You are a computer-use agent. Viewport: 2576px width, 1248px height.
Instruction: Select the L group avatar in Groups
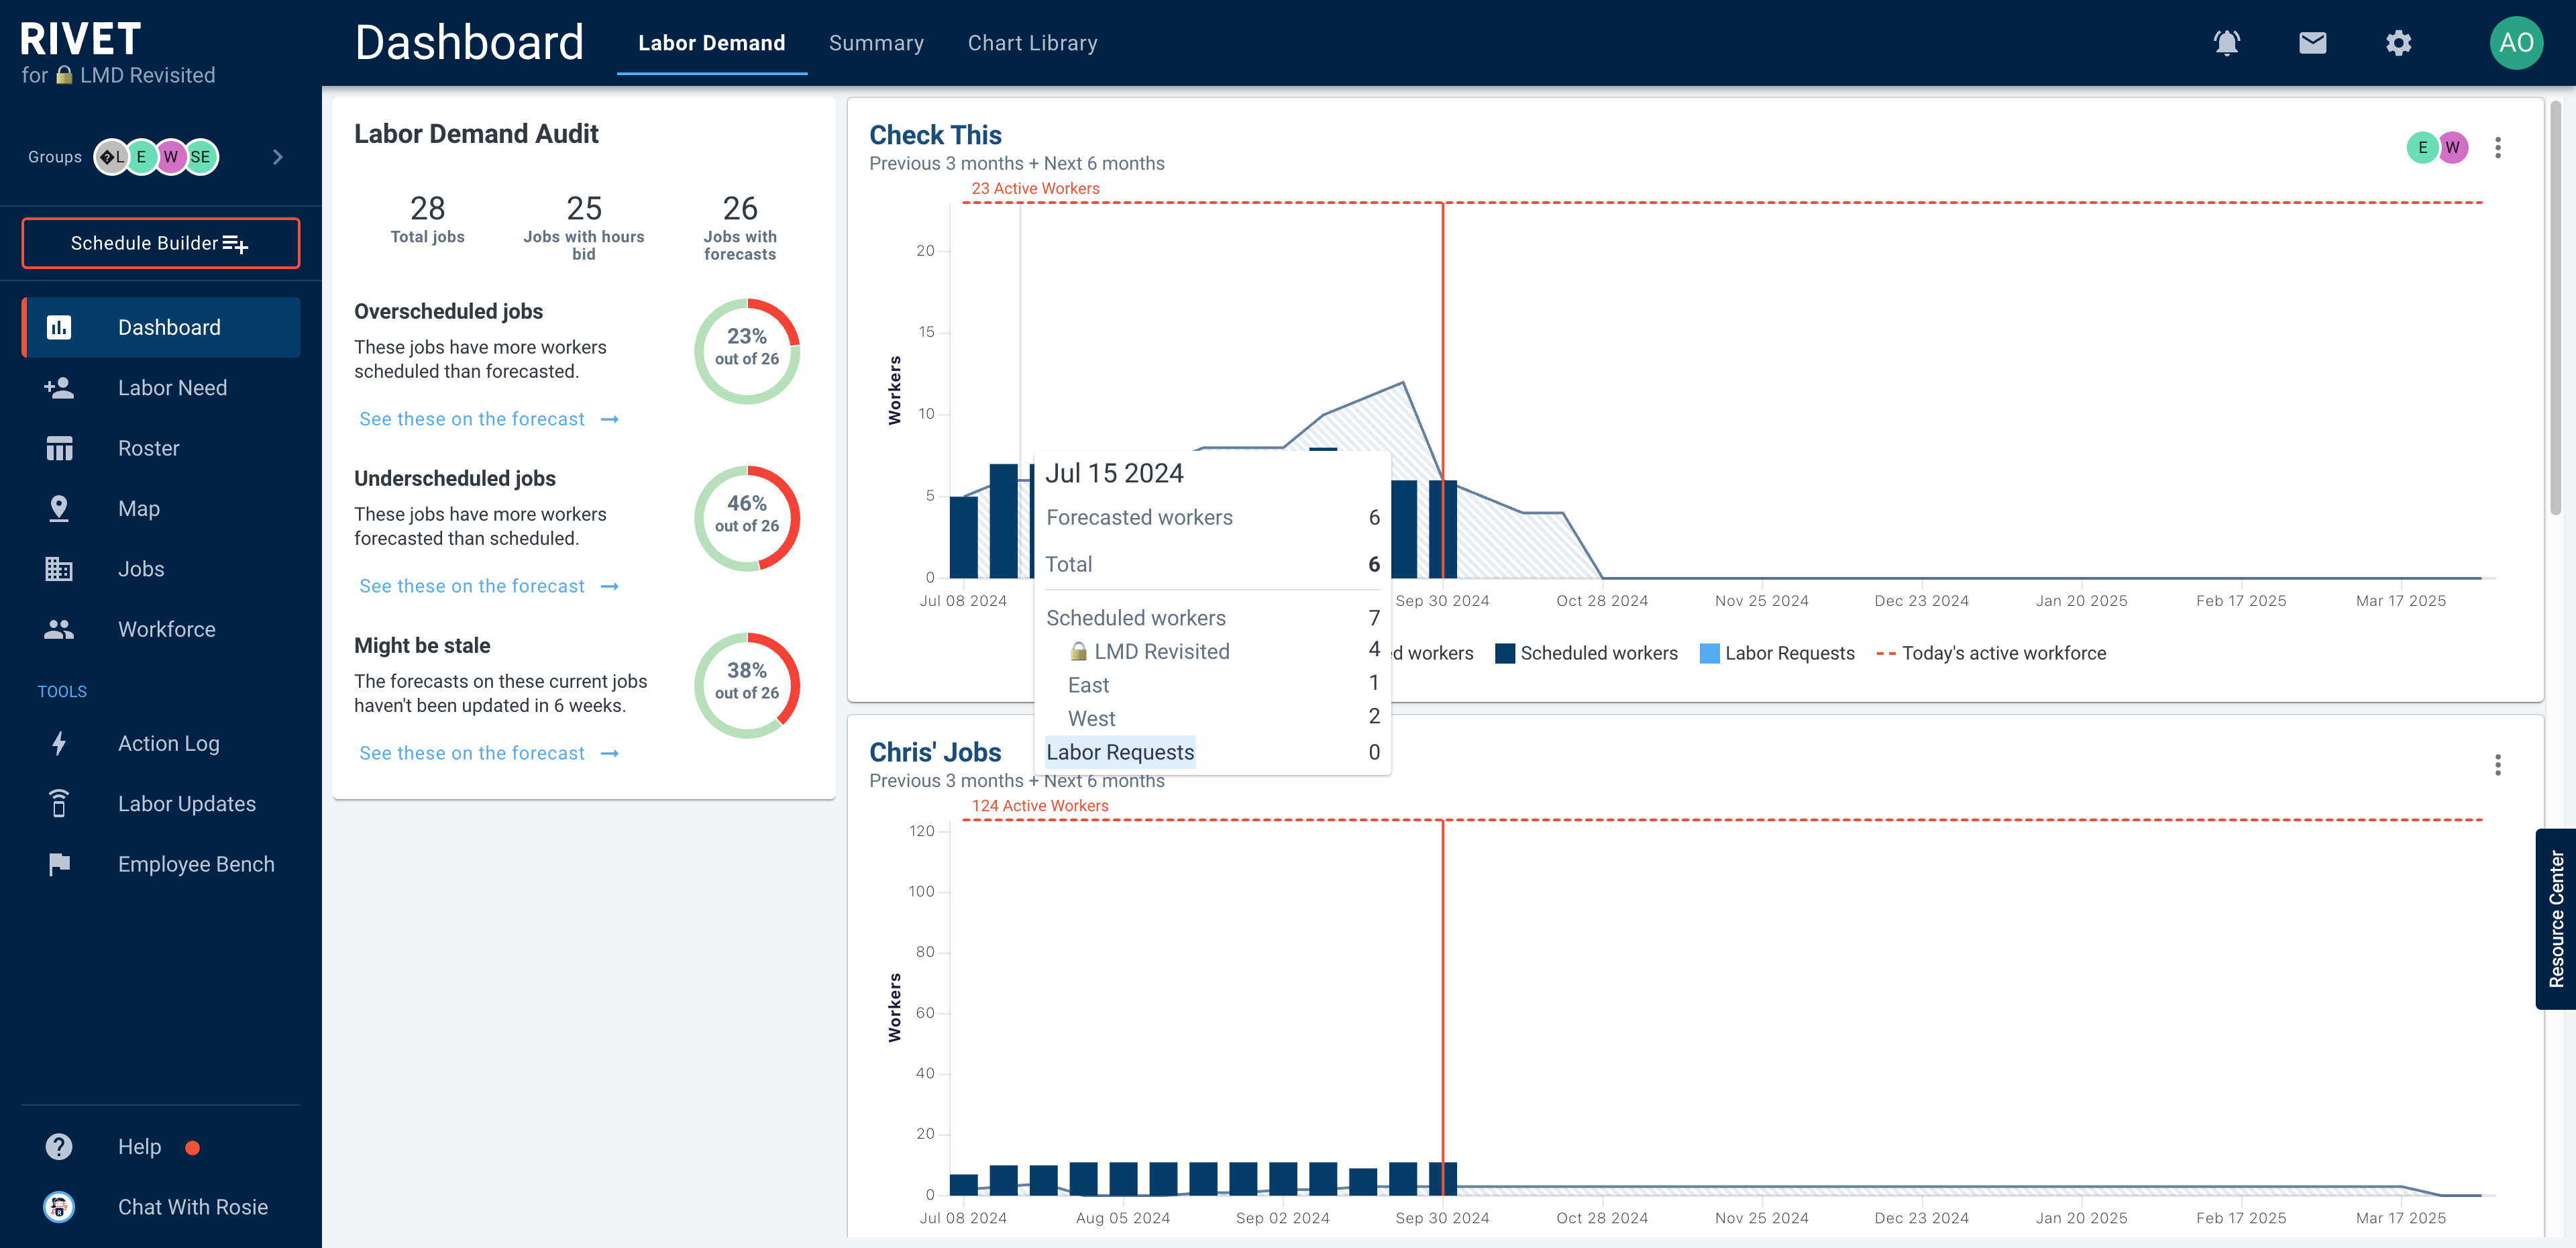pyautogui.click(x=111, y=157)
